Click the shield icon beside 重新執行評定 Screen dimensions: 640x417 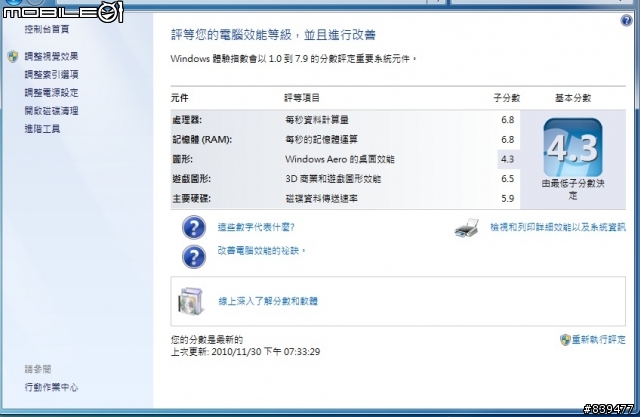565,339
